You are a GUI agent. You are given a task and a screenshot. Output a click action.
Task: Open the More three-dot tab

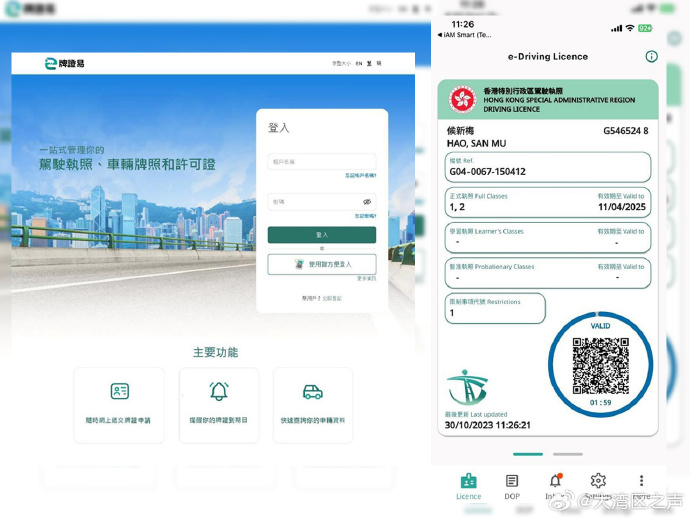642,486
